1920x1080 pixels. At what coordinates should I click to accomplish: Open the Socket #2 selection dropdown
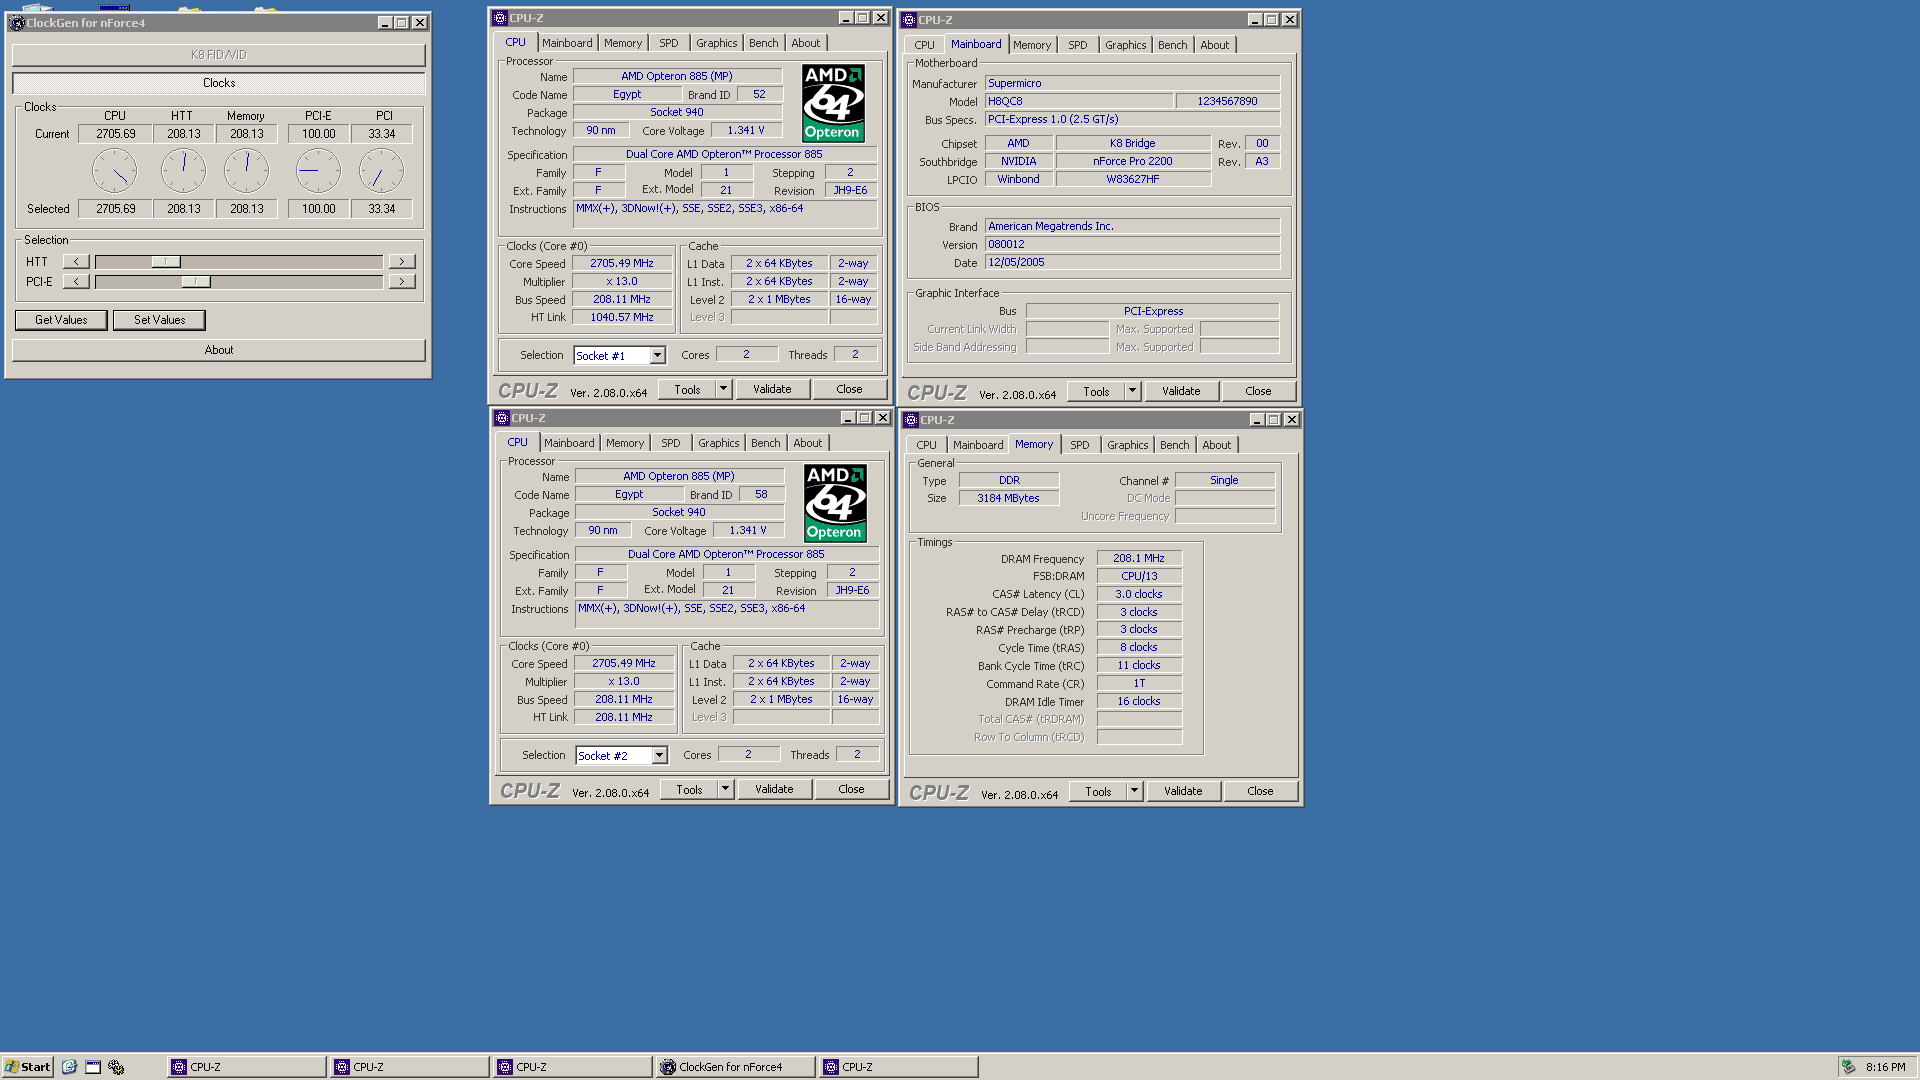tap(659, 755)
